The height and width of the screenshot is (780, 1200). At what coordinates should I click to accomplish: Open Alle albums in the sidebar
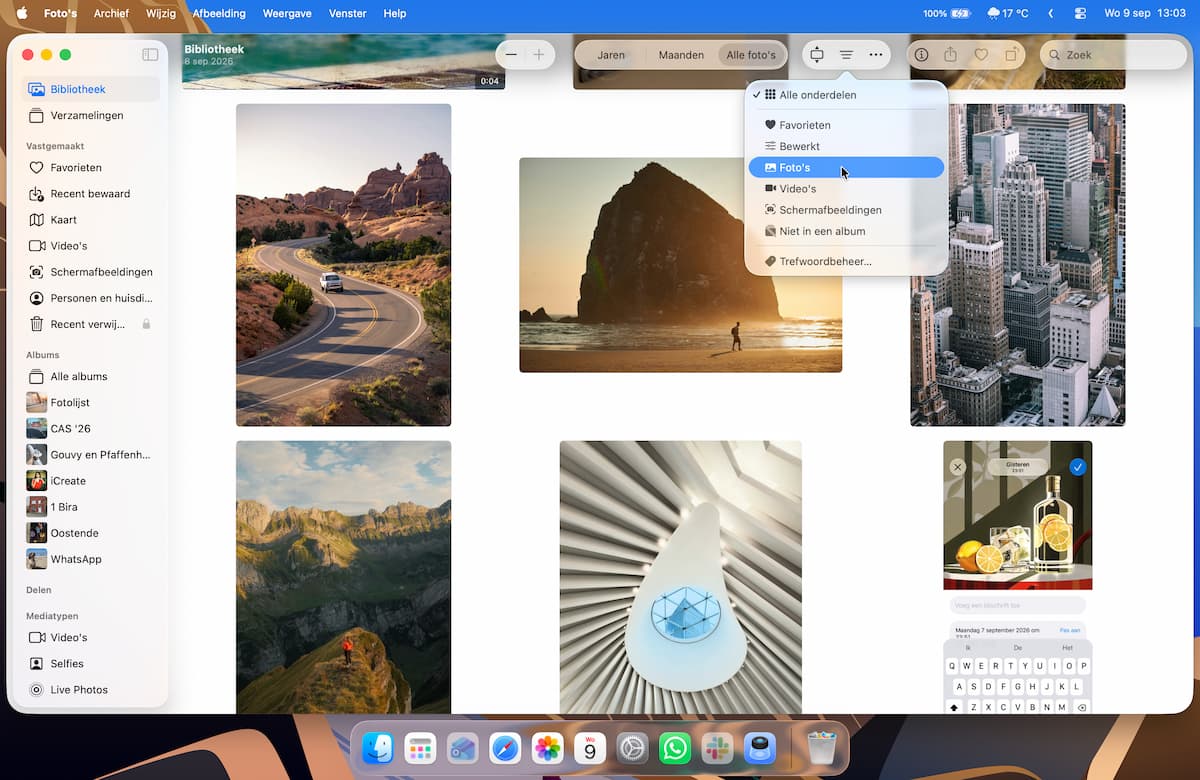coord(91,377)
